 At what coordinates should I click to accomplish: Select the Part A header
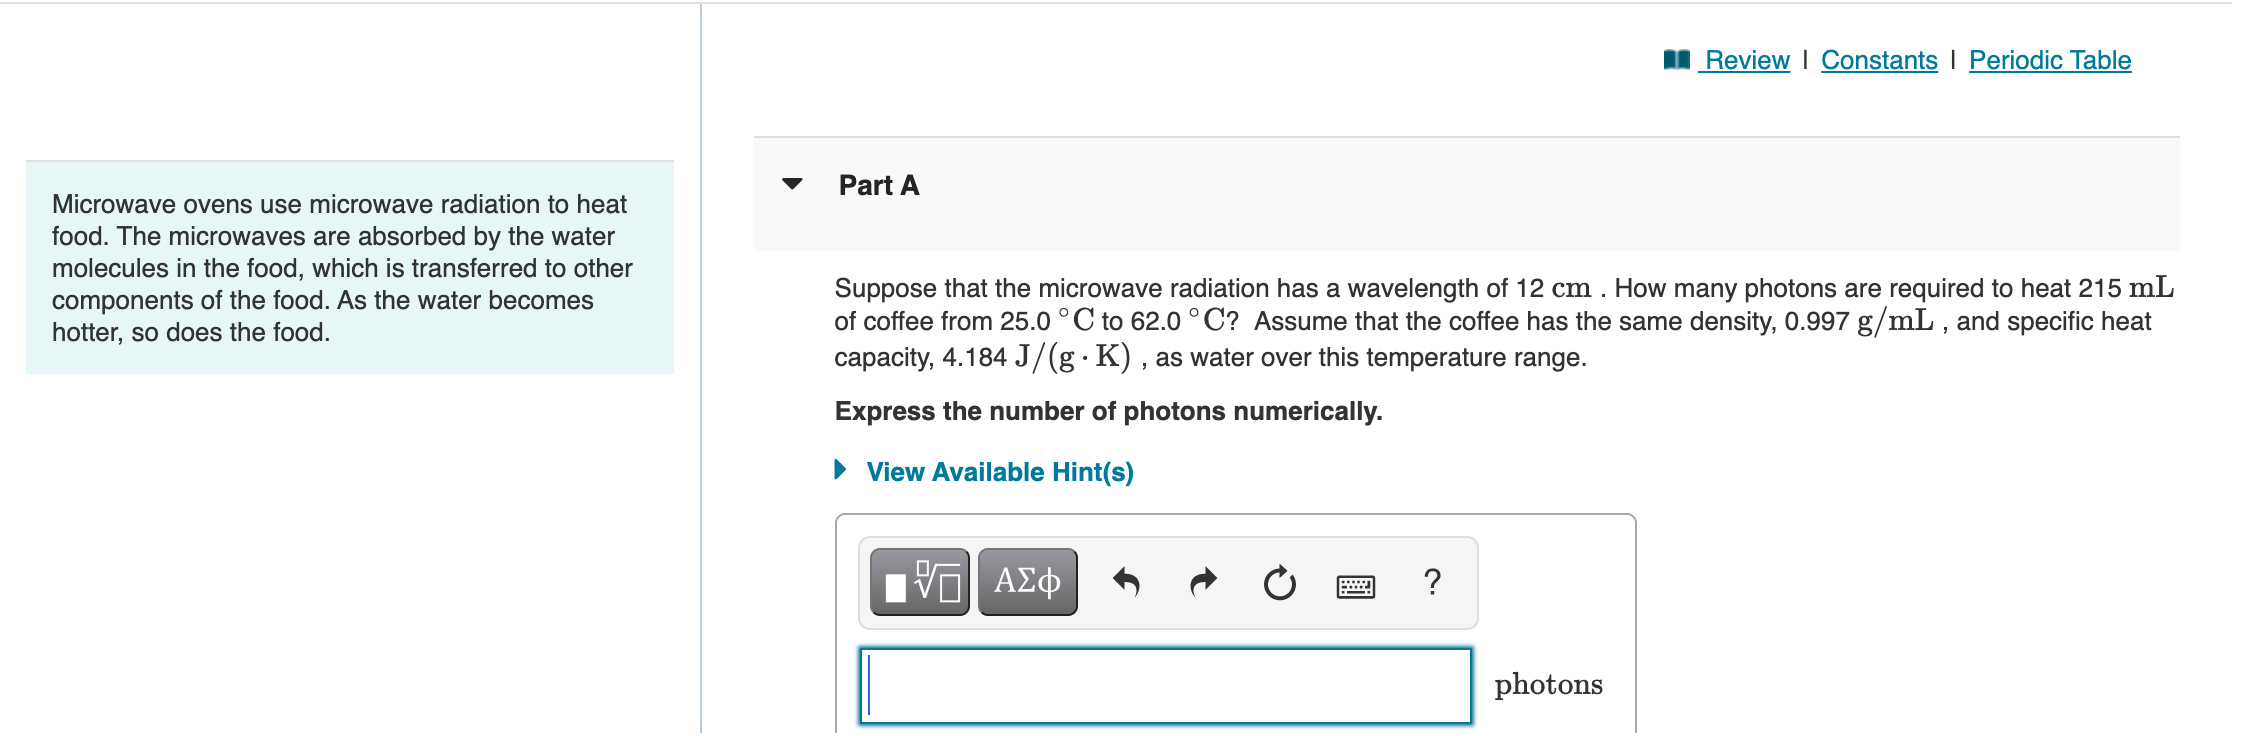click(x=878, y=184)
